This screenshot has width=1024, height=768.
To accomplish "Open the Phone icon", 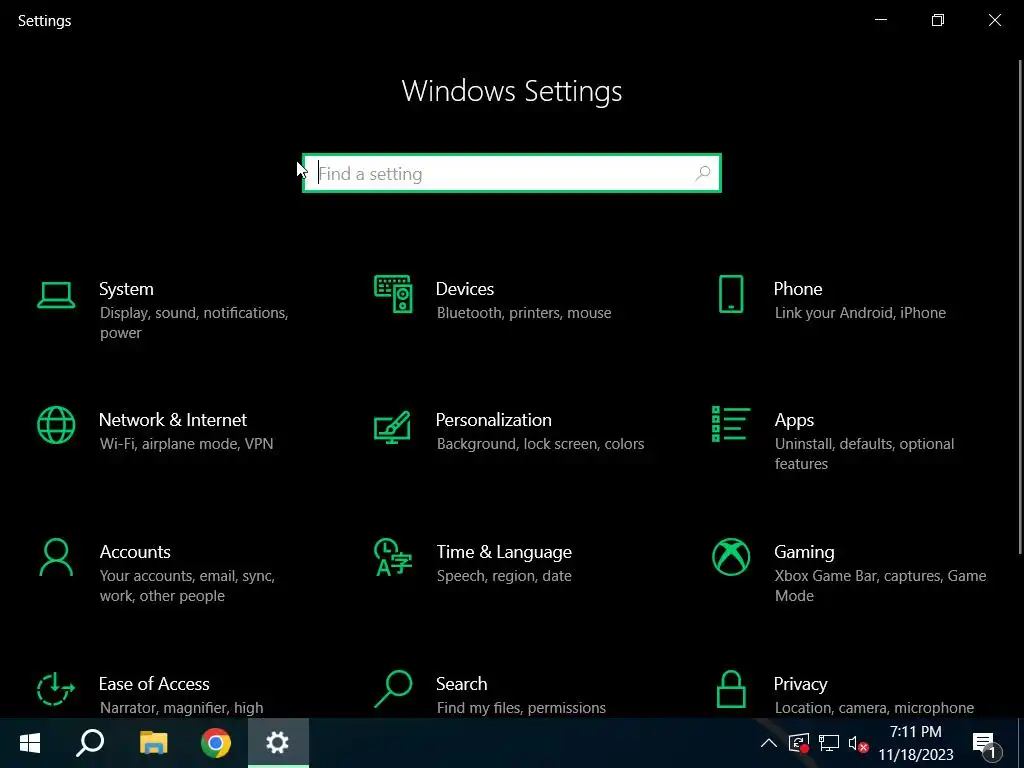I will point(731,294).
